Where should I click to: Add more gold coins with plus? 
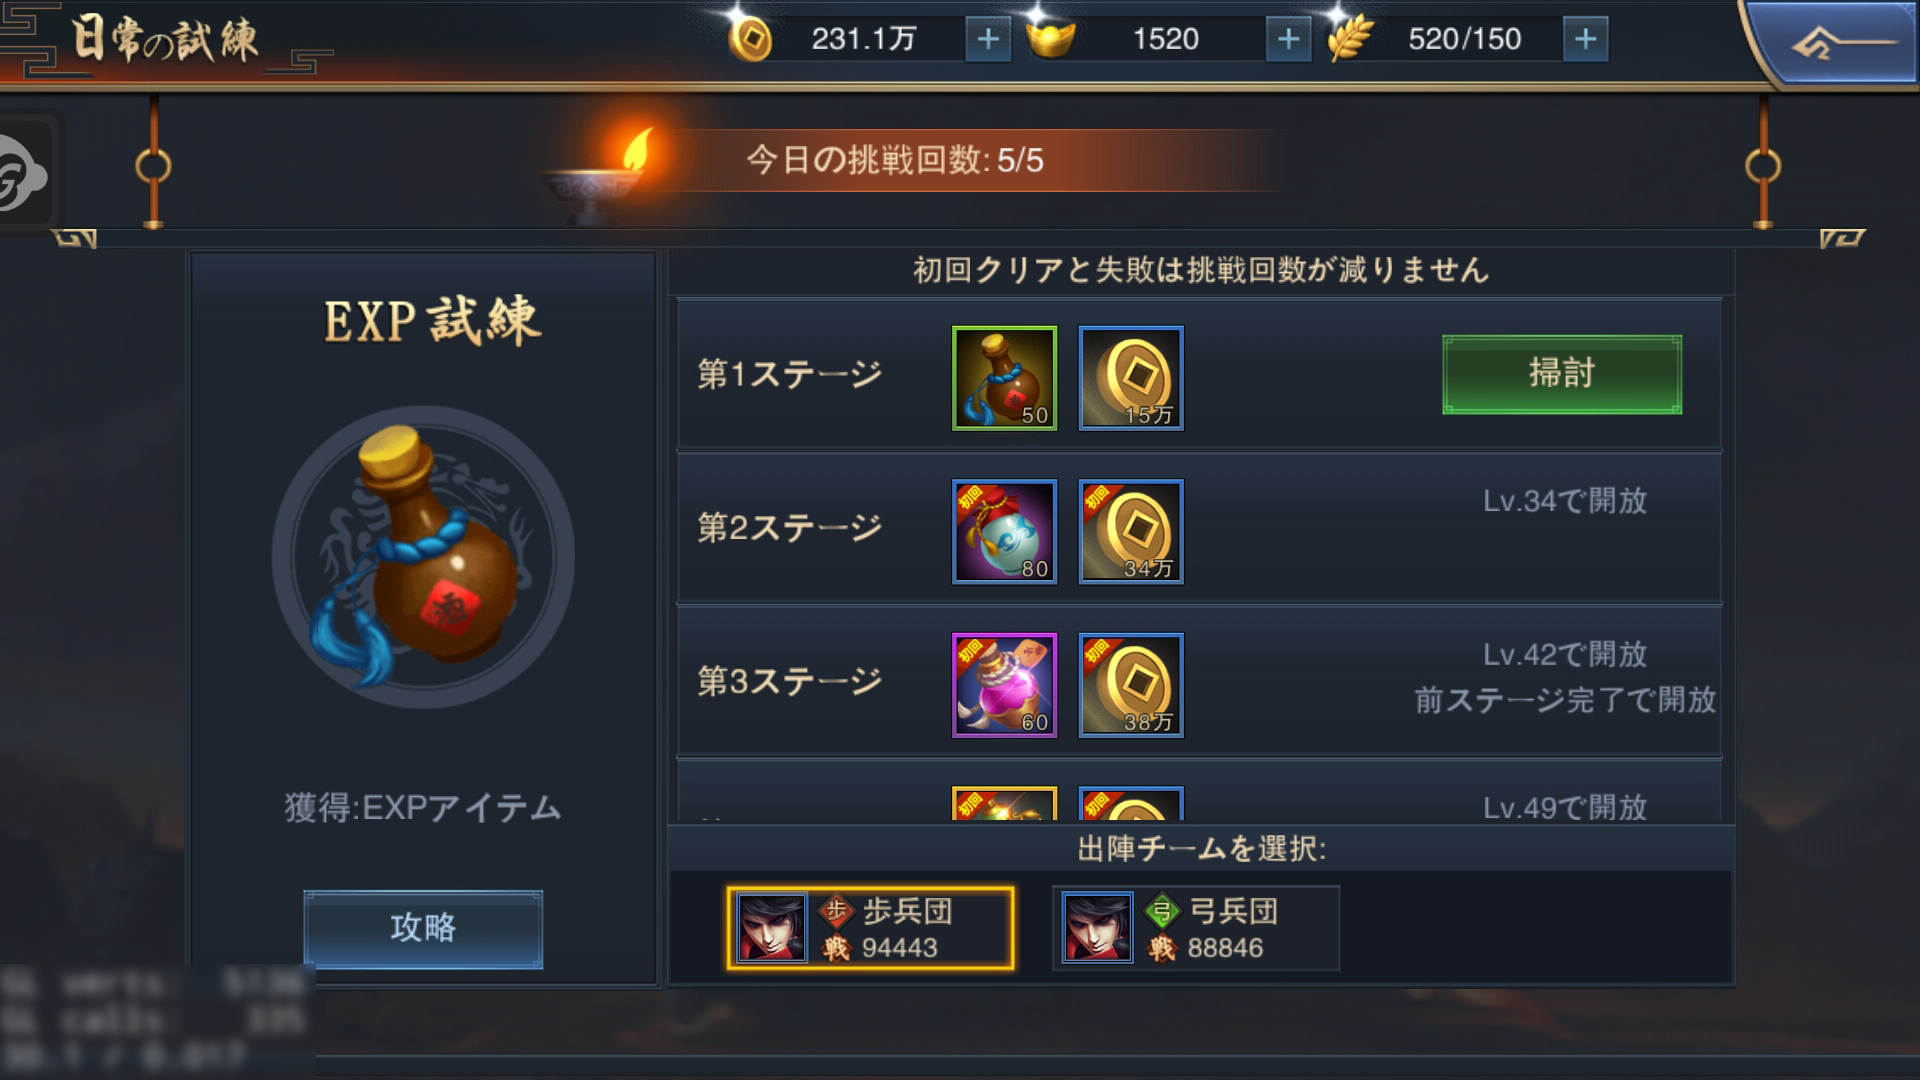tap(988, 39)
